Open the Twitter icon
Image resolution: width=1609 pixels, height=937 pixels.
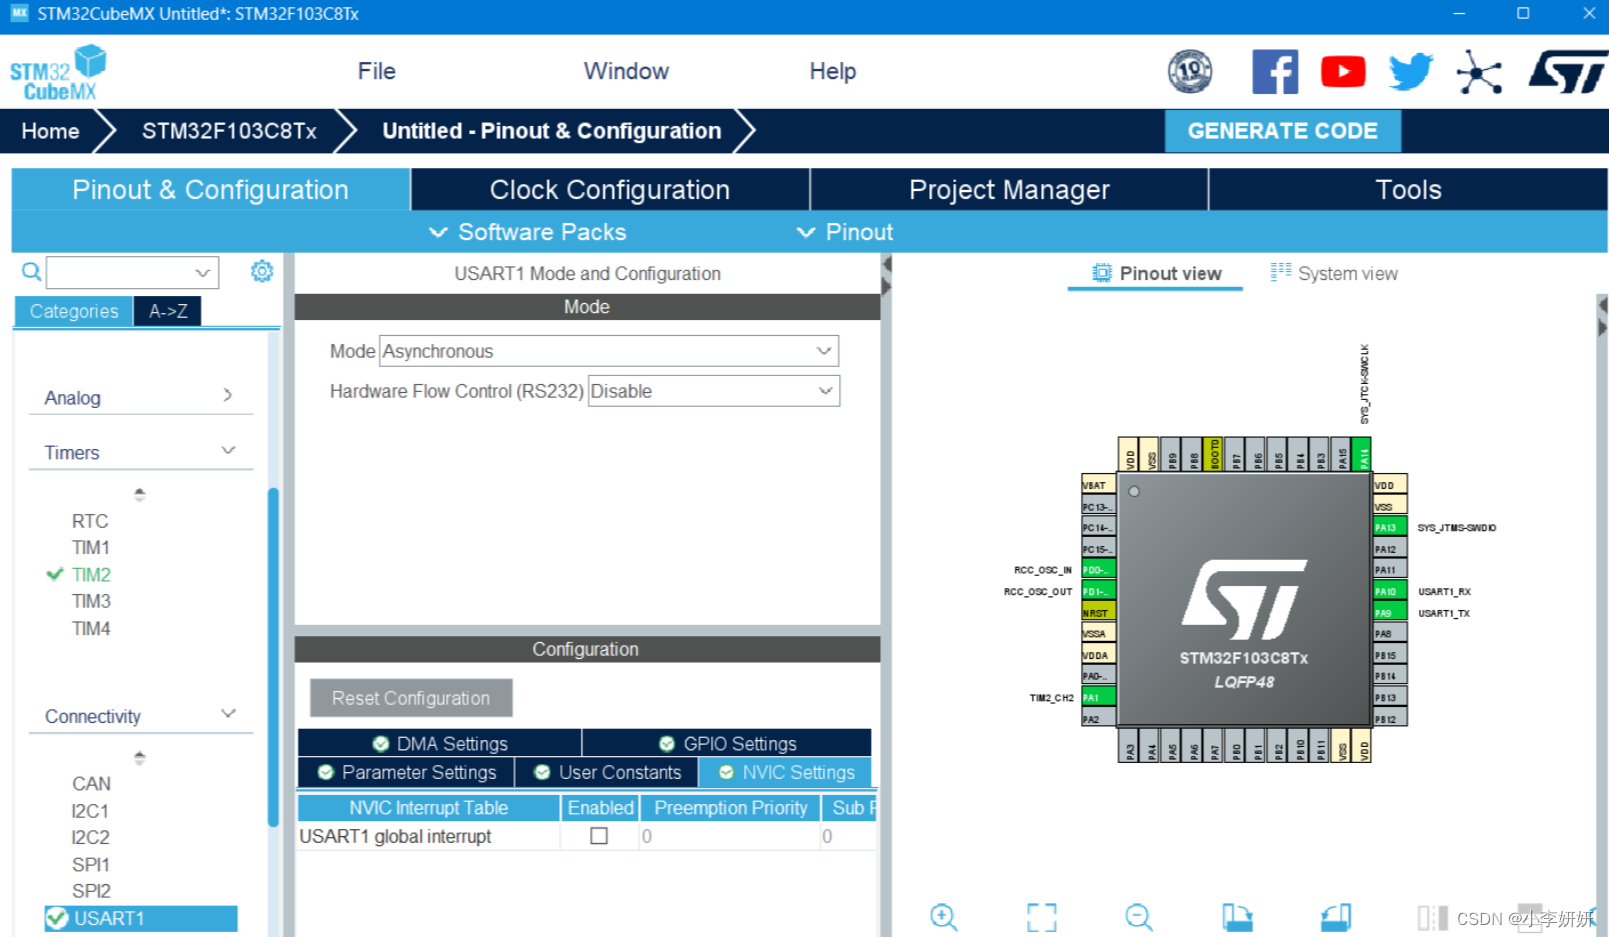pos(1410,71)
